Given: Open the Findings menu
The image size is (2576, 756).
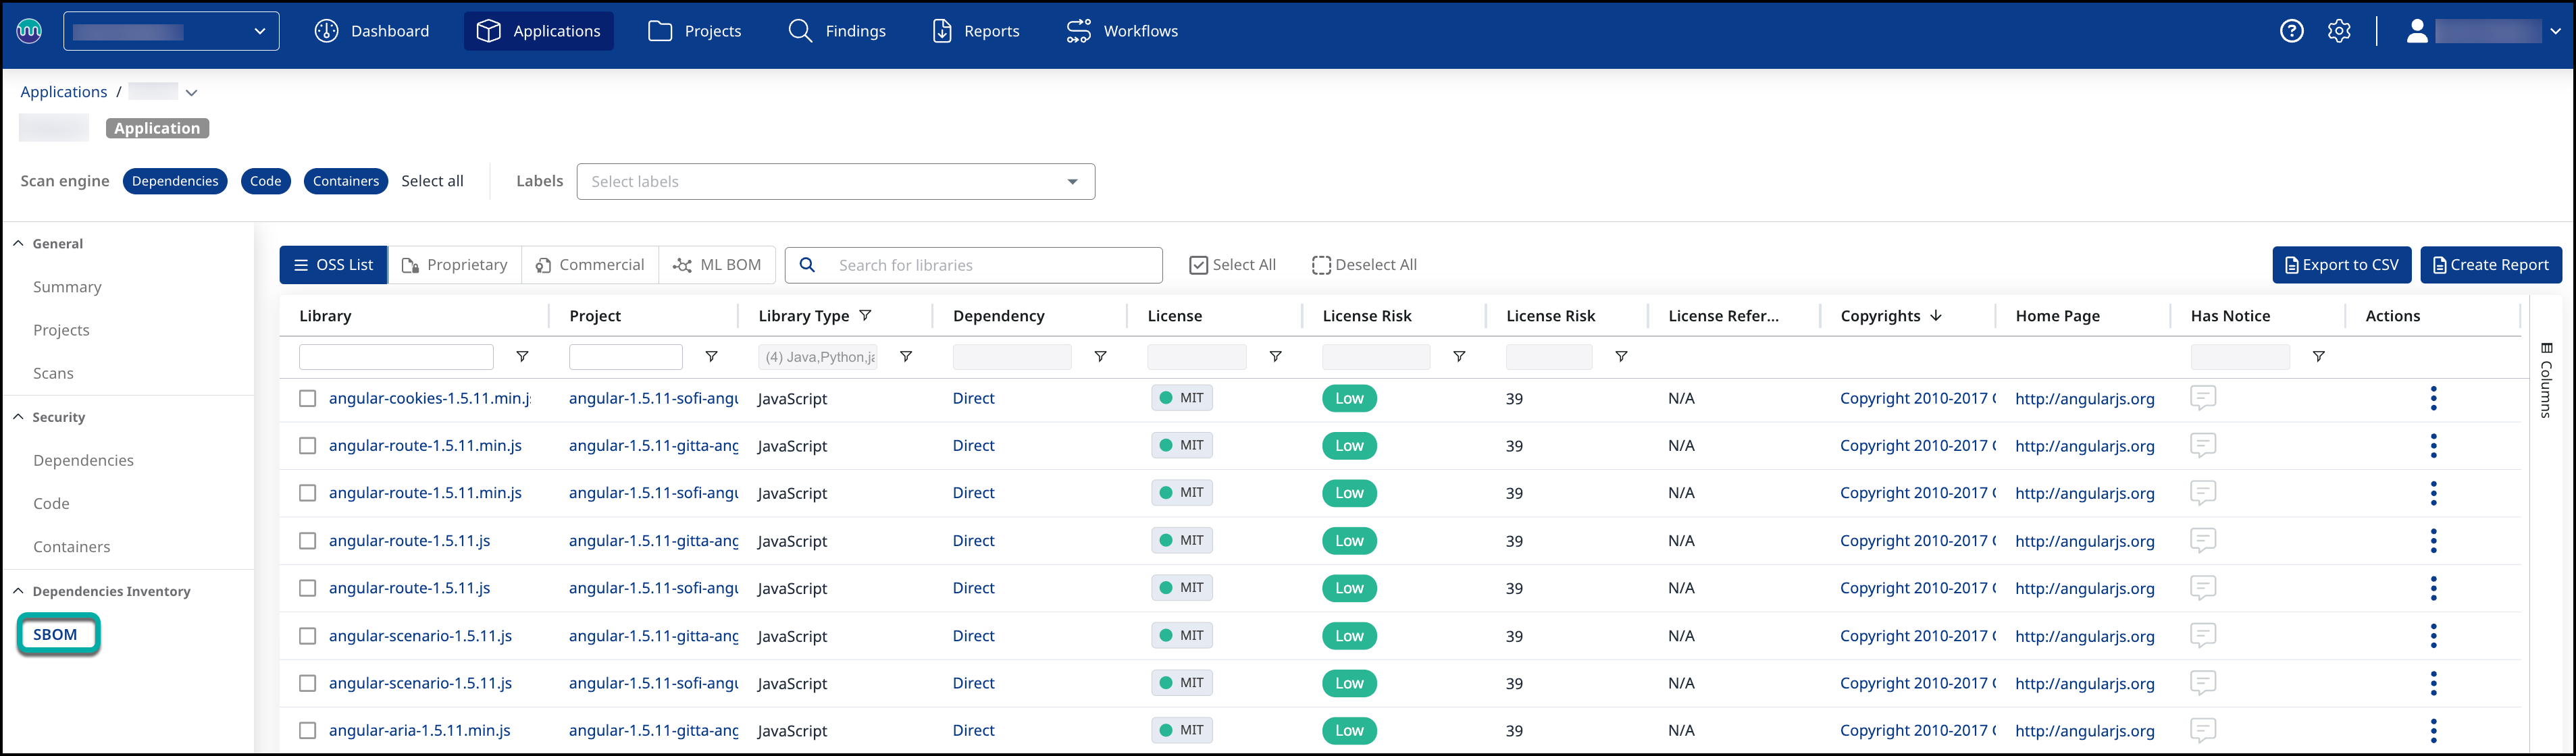Looking at the screenshot, I should coord(837,31).
